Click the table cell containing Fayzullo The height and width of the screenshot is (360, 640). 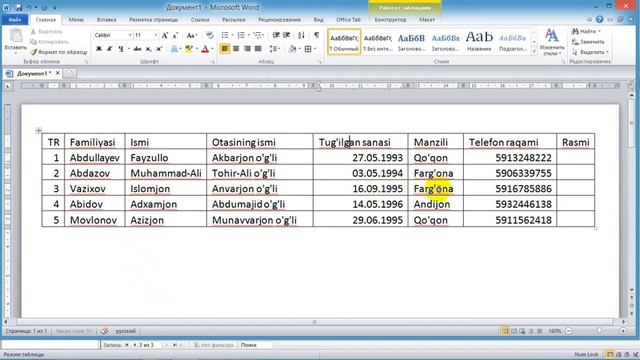[x=166, y=158]
